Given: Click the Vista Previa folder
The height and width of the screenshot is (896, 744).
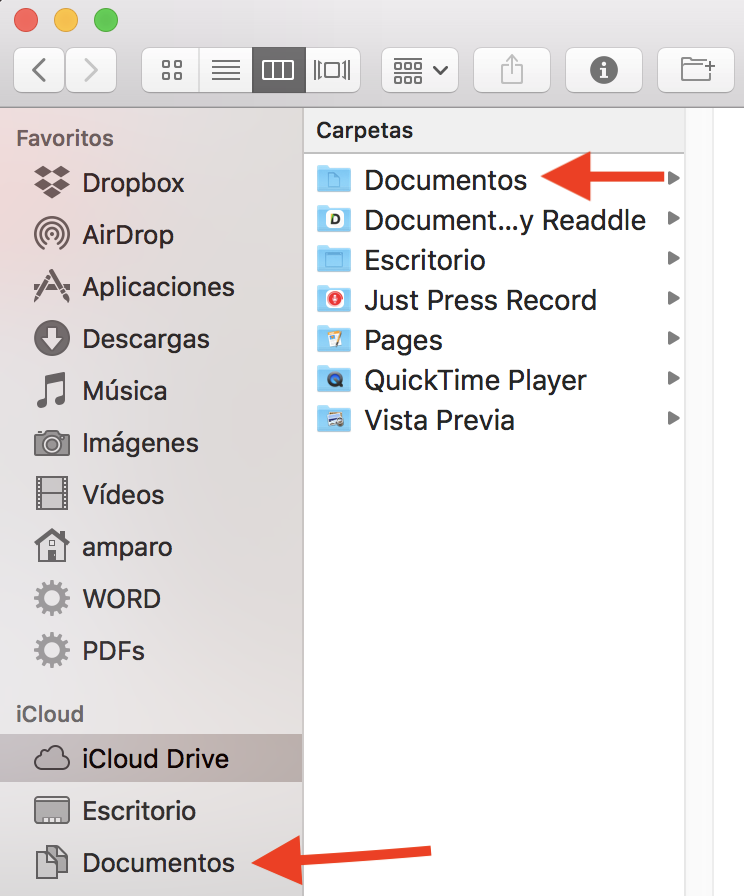Looking at the screenshot, I should coord(439,420).
